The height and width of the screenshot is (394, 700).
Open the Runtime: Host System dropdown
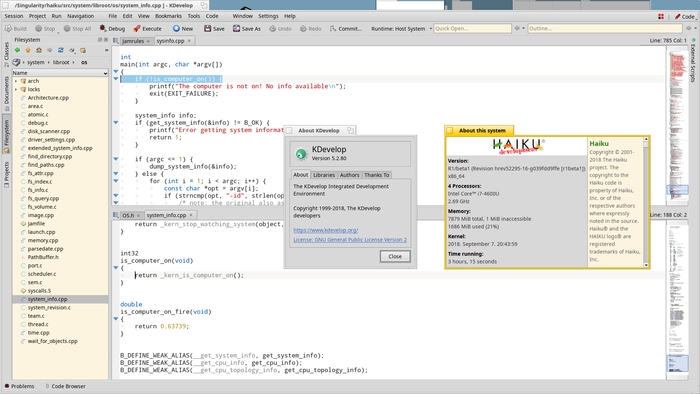(401, 29)
